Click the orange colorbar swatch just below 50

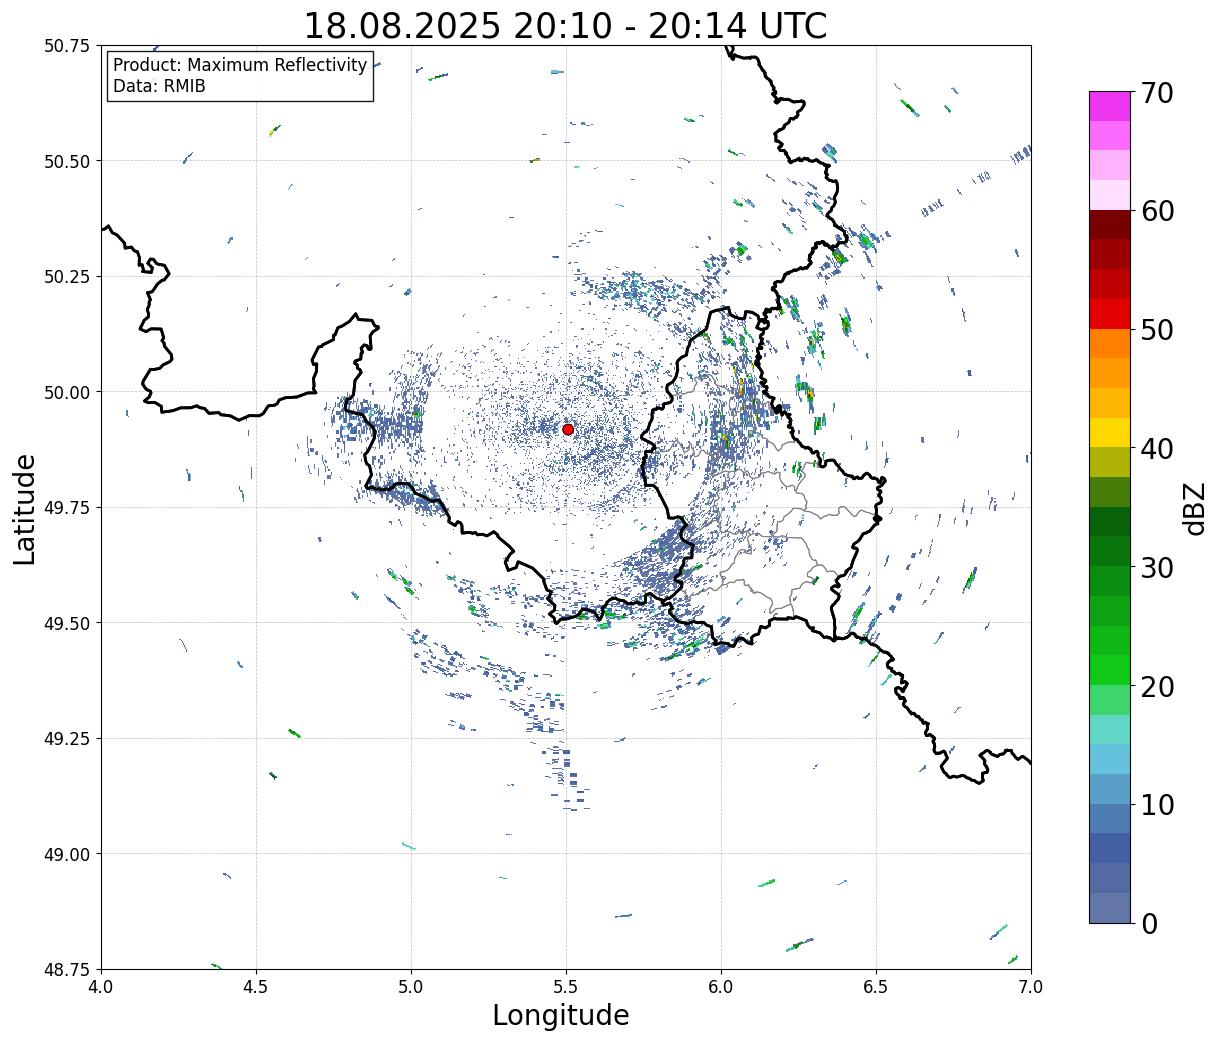tap(1110, 344)
